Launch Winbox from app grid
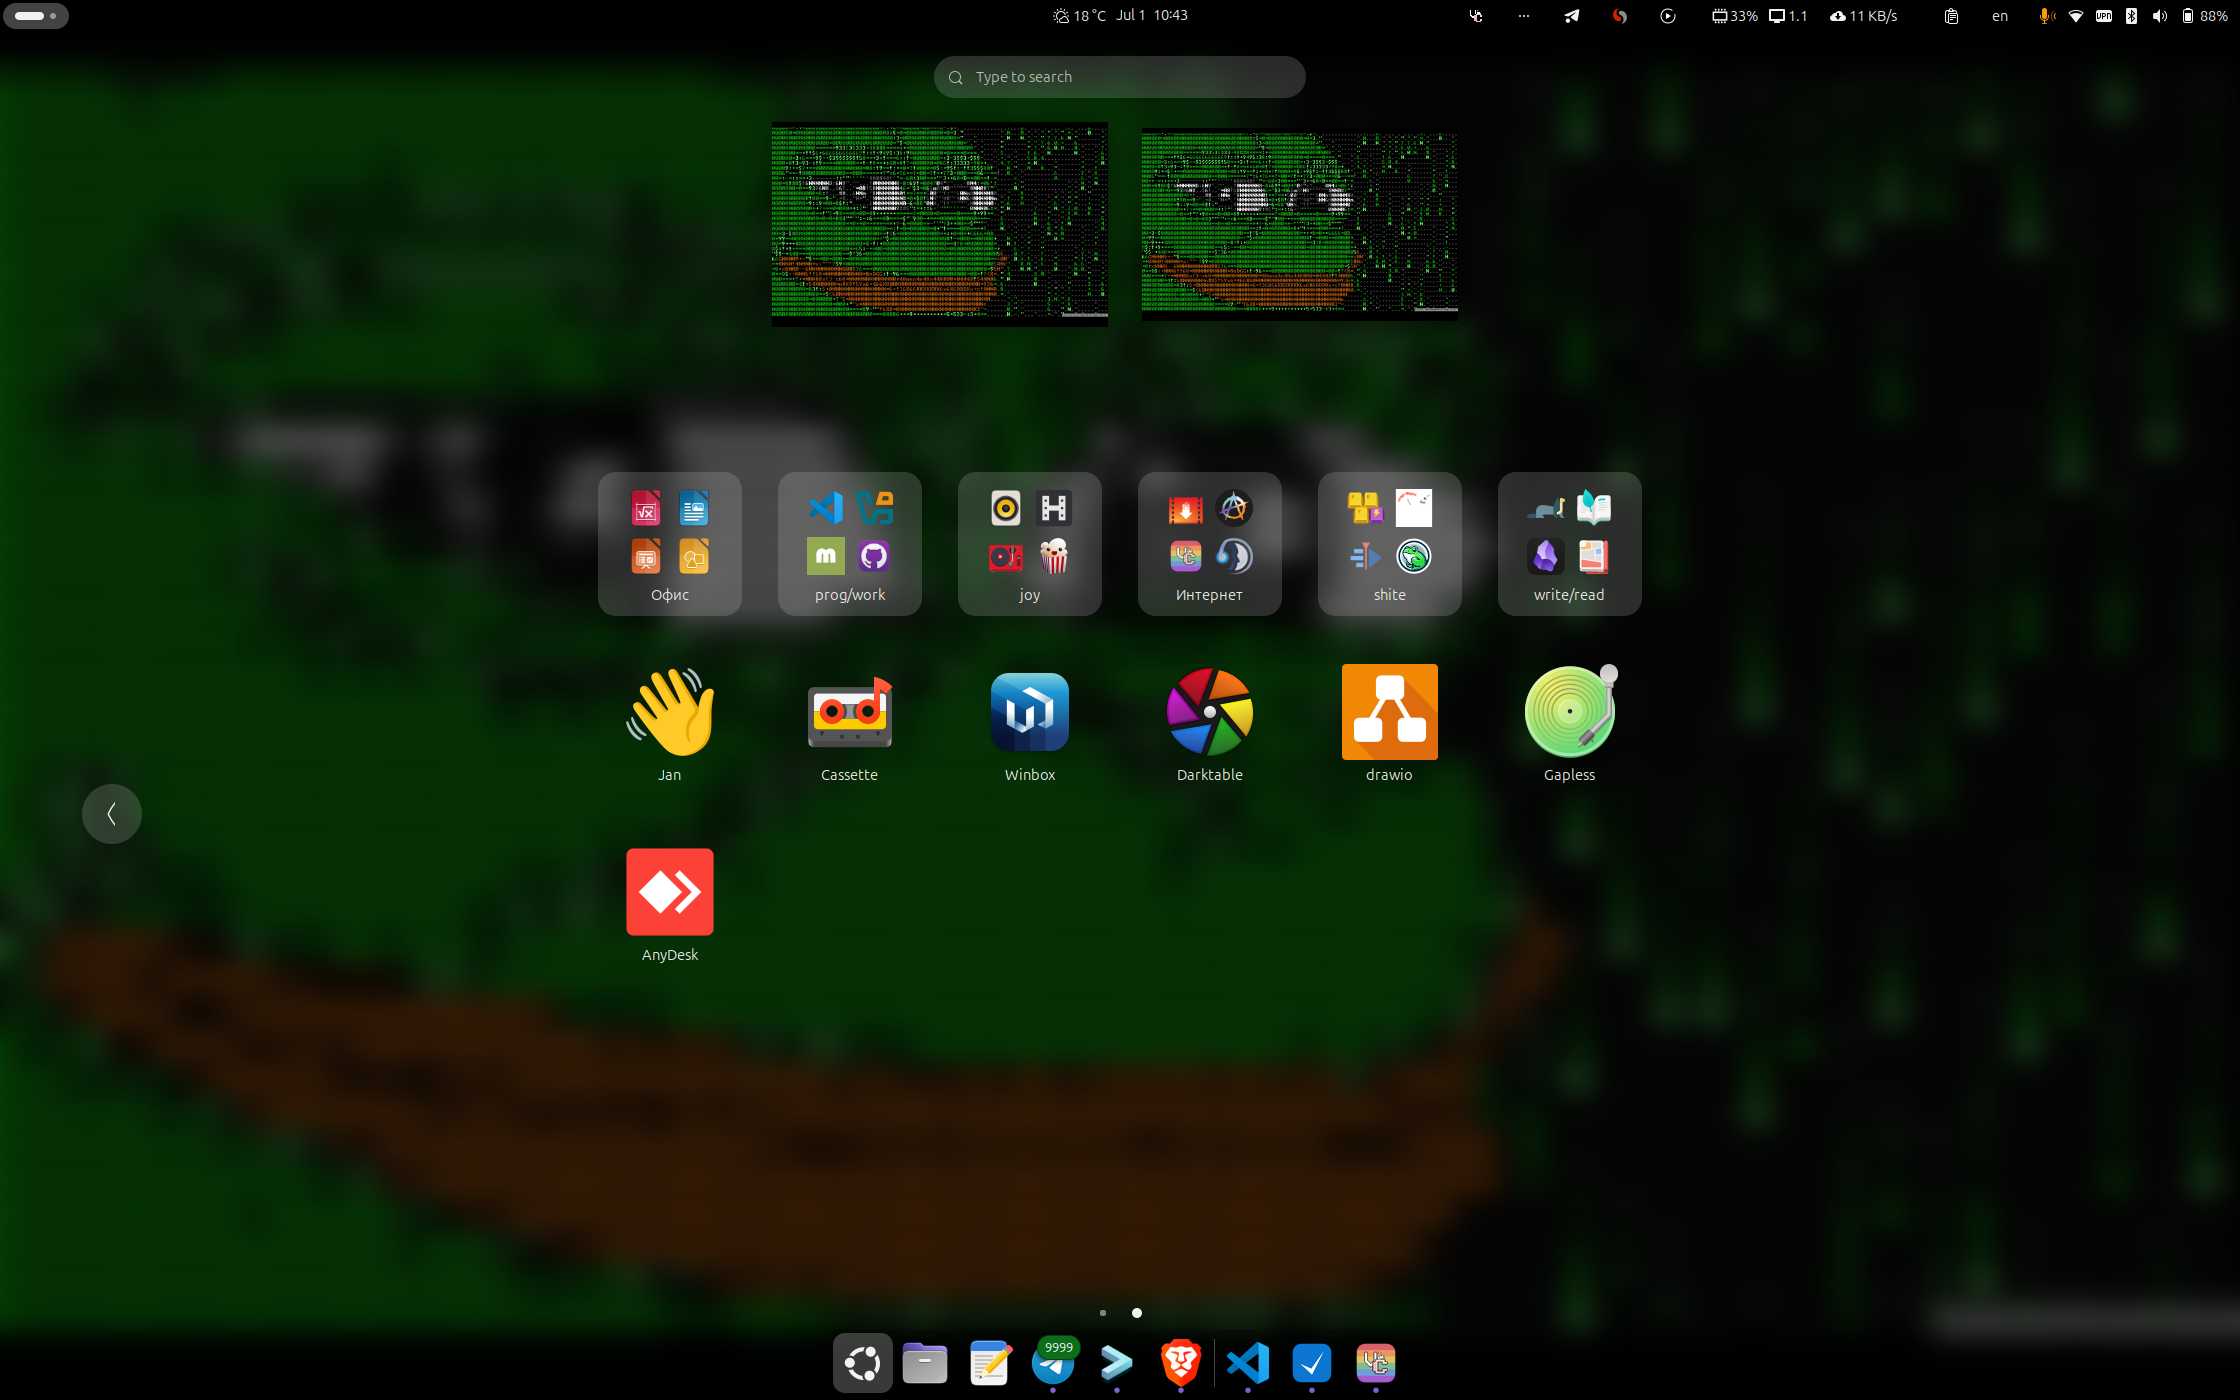 click(x=1029, y=713)
